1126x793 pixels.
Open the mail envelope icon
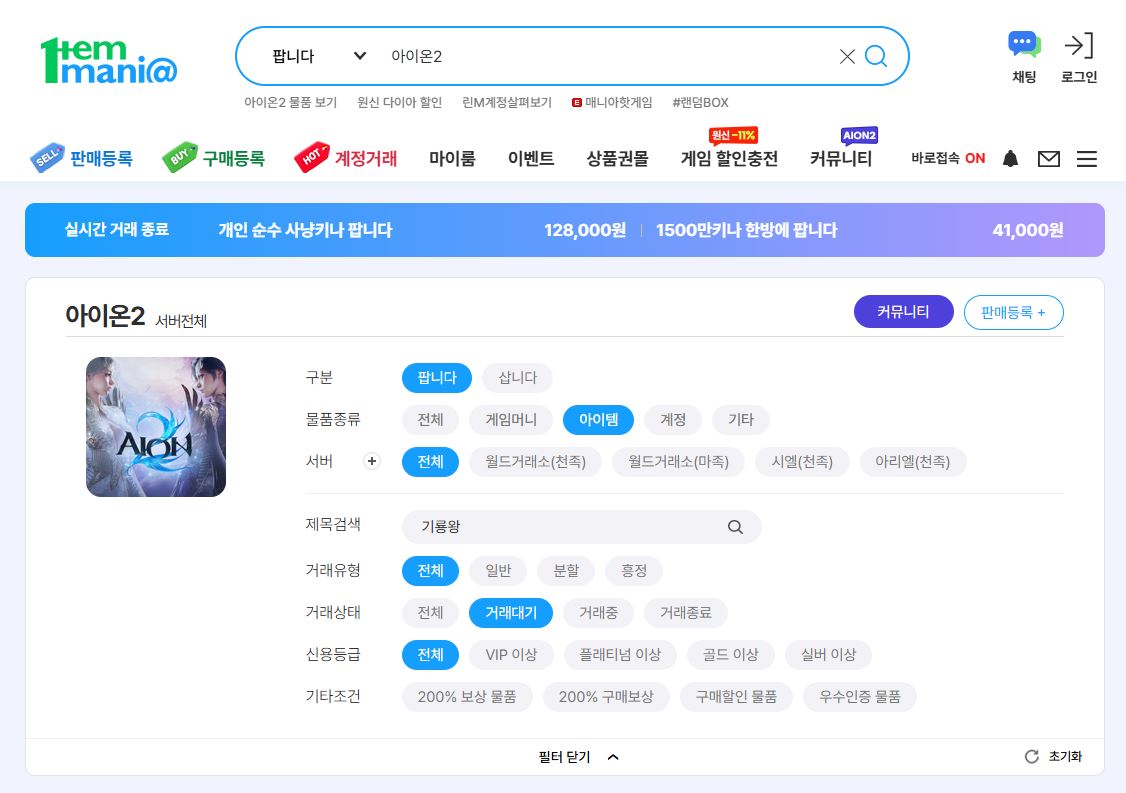pos(1048,159)
